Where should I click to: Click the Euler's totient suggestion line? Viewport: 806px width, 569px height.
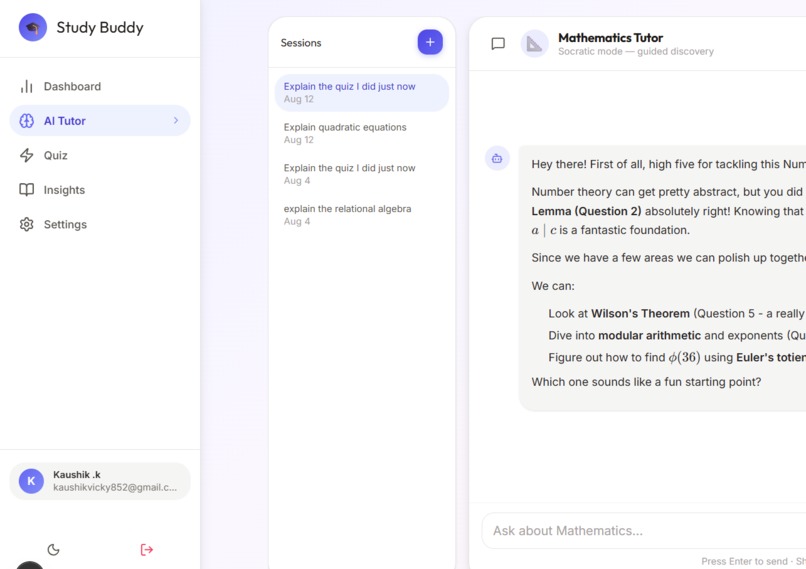[676, 358]
